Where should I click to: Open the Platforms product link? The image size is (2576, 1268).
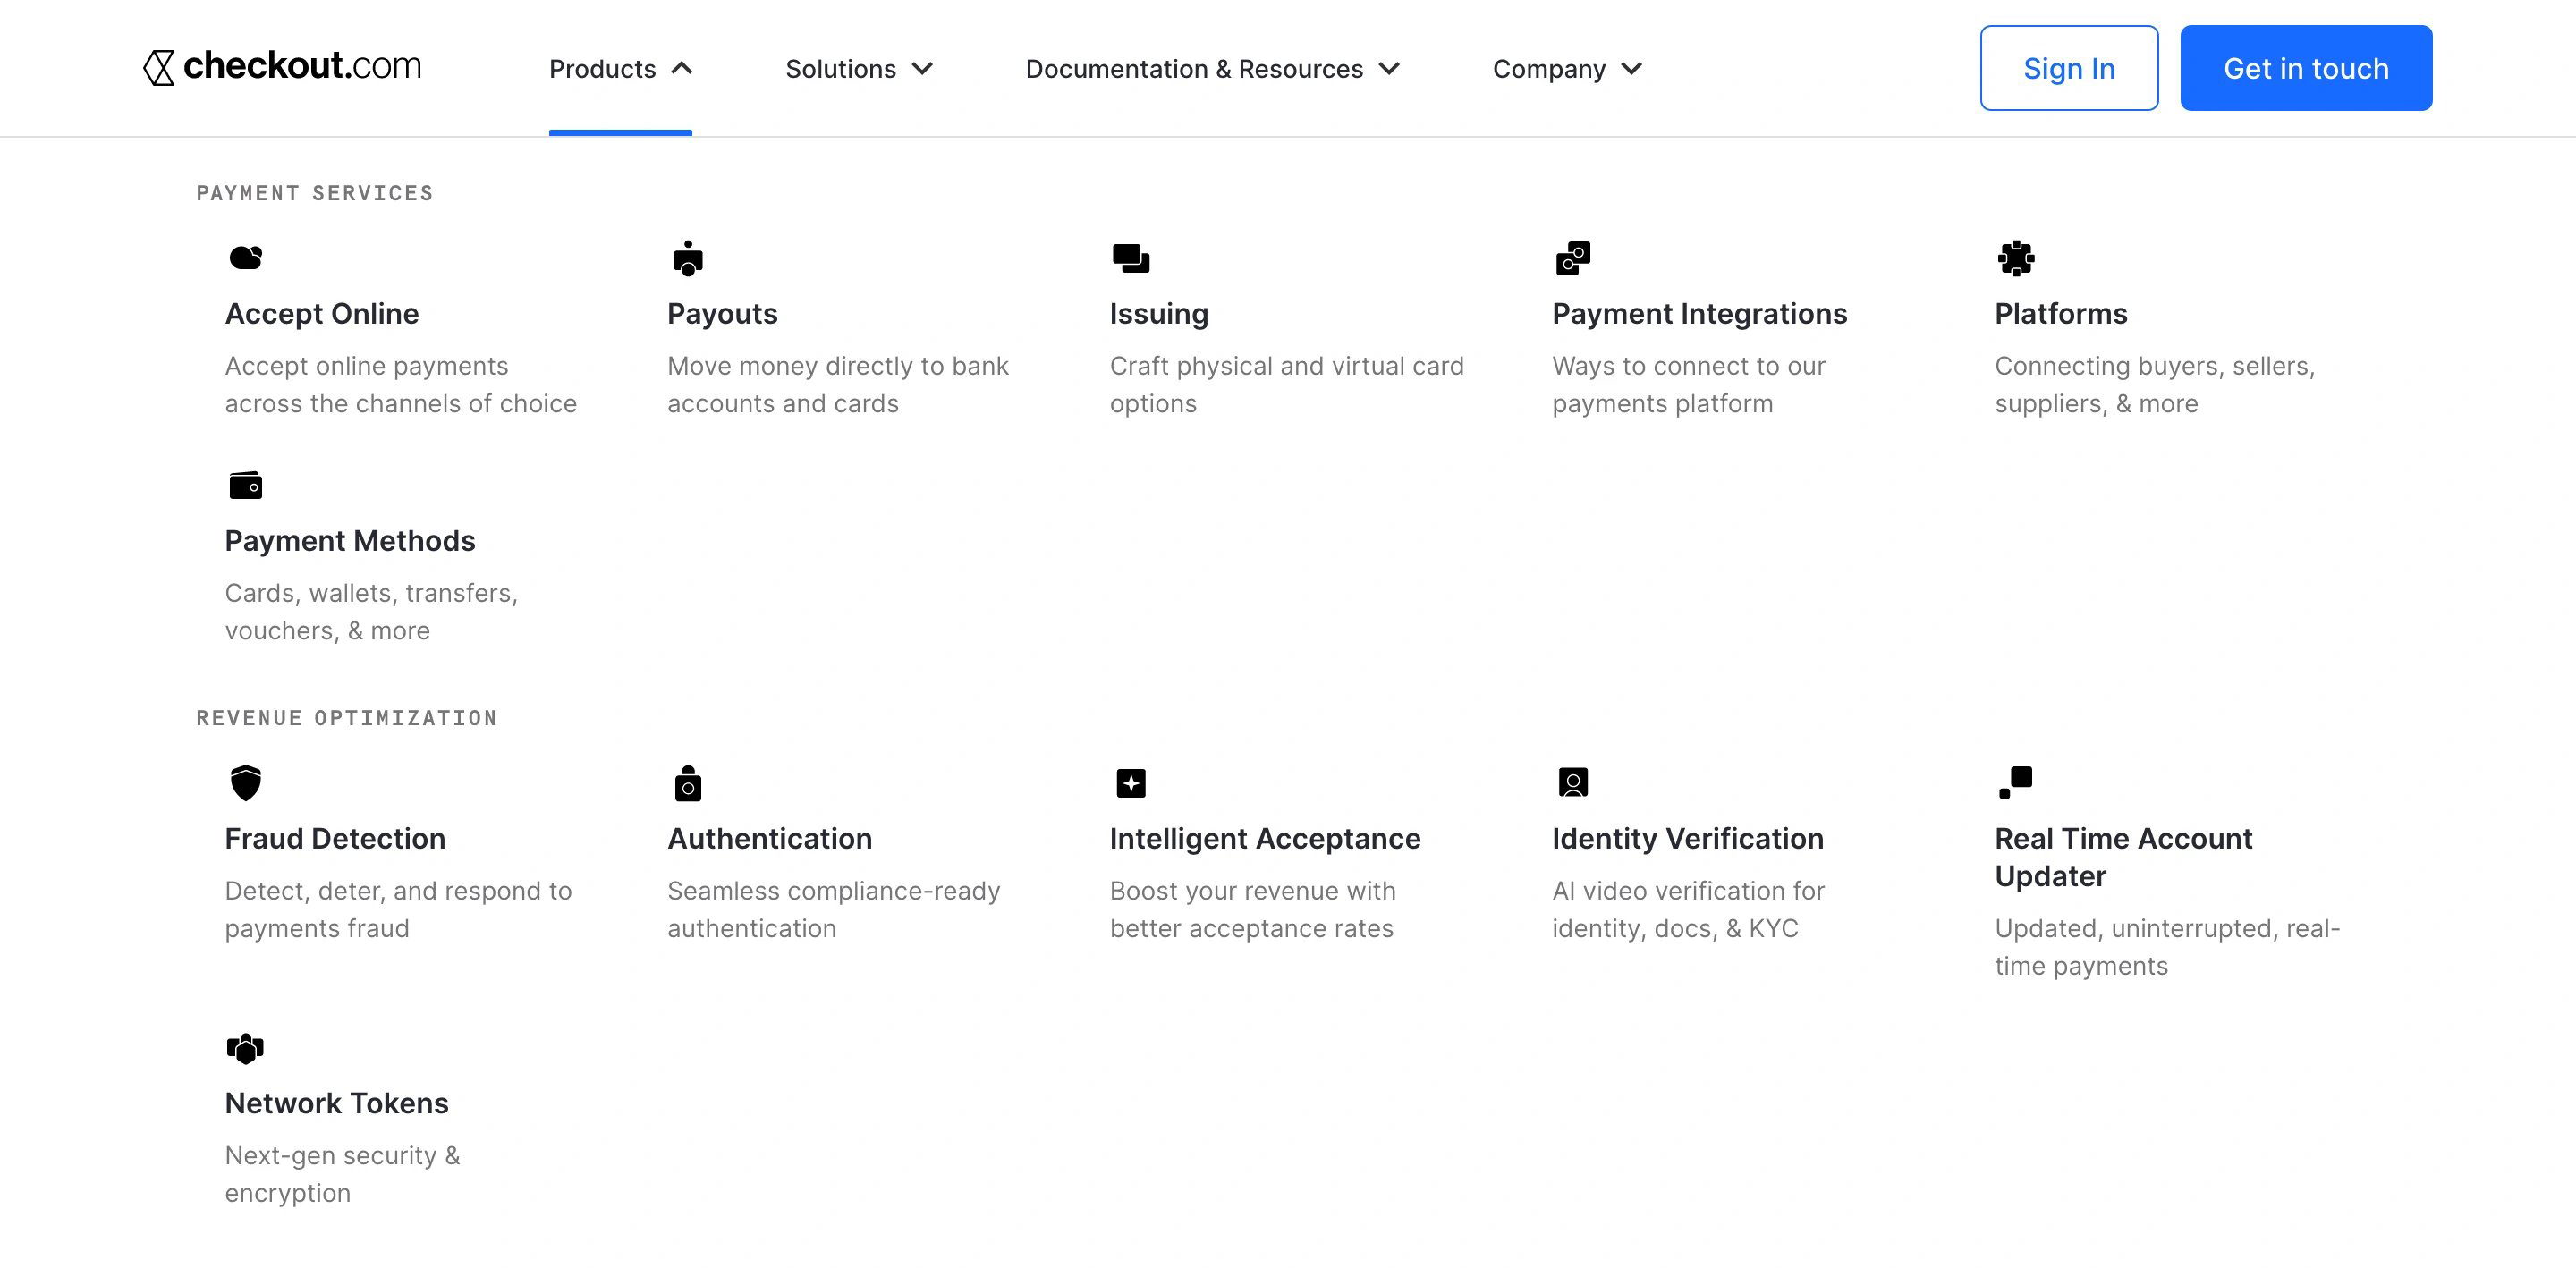(x=2060, y=313)
